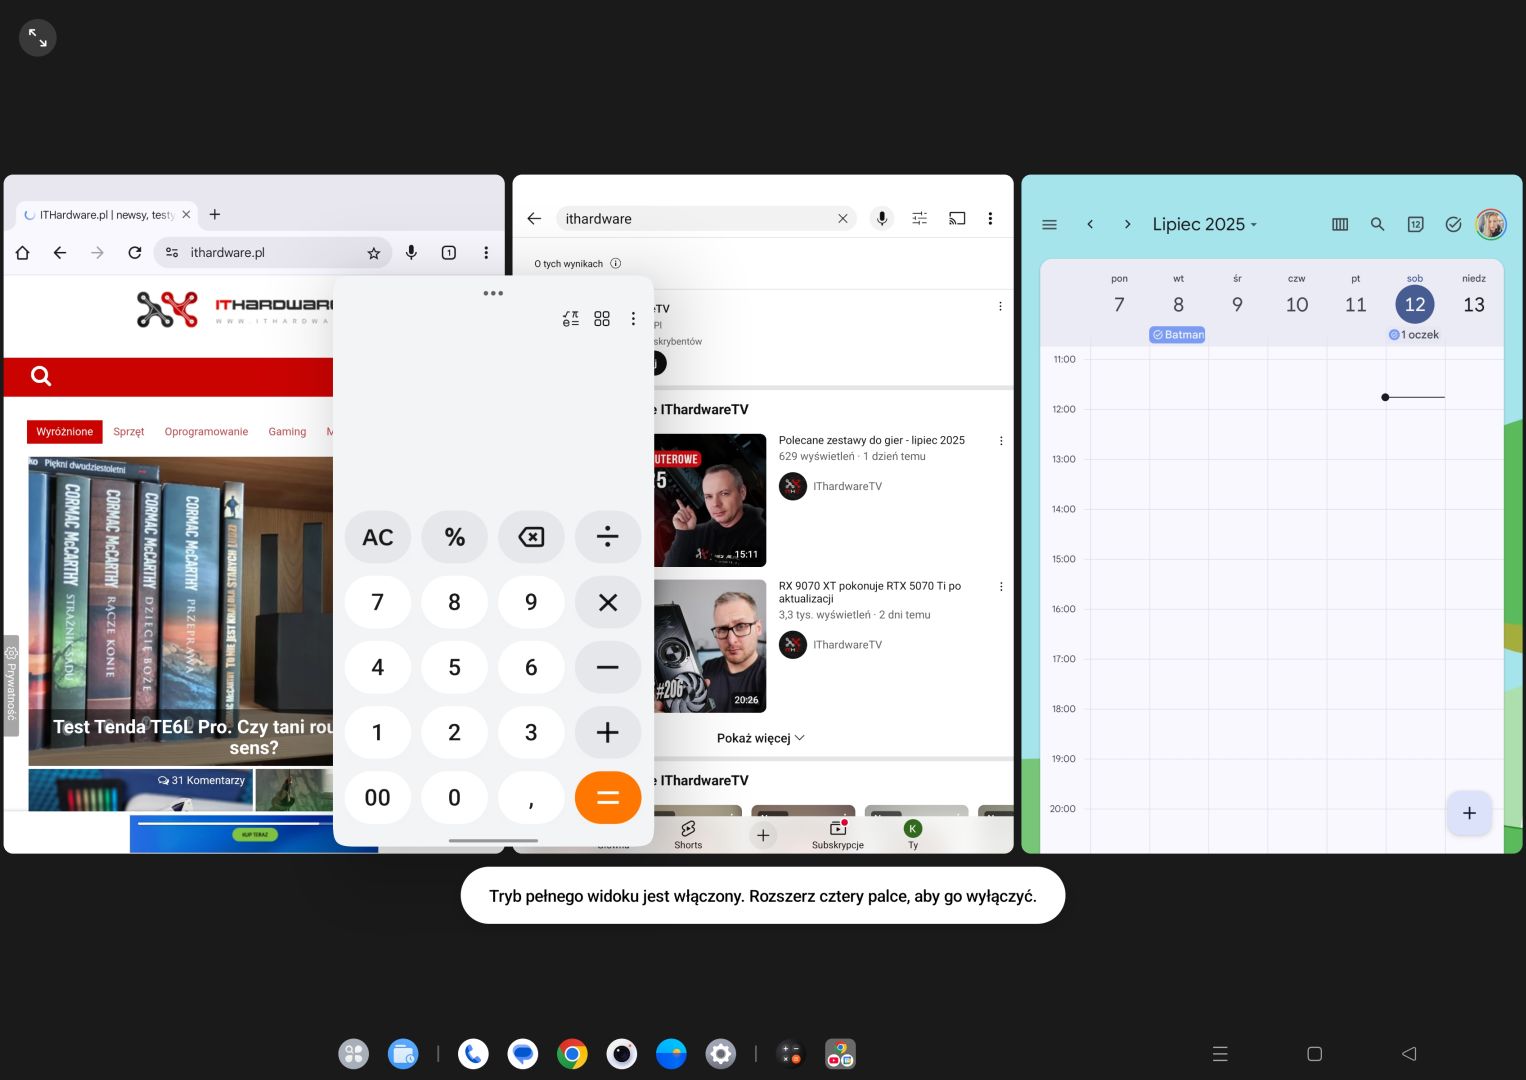The image size is (1526, 1080).
Task: Select the Wyróżnione tab on ITHardware
Action: [x=65, y=432]
